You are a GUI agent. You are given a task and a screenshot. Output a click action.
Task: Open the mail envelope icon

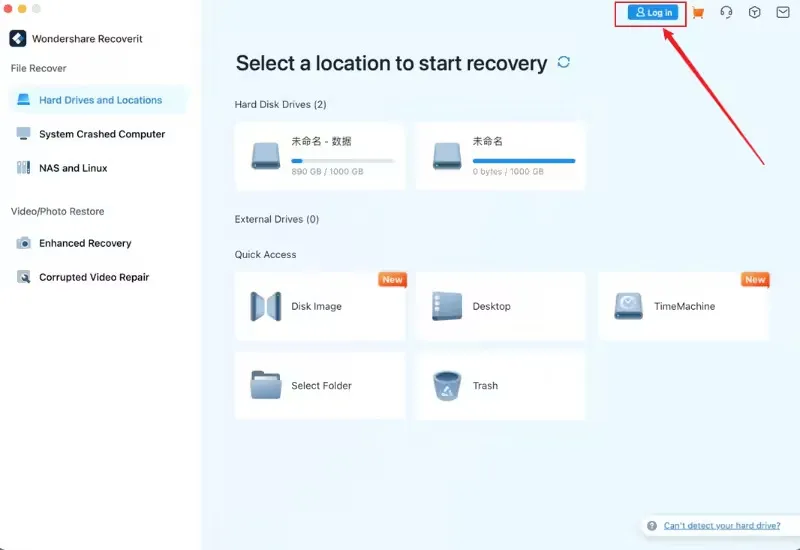(x=783, y=12)
